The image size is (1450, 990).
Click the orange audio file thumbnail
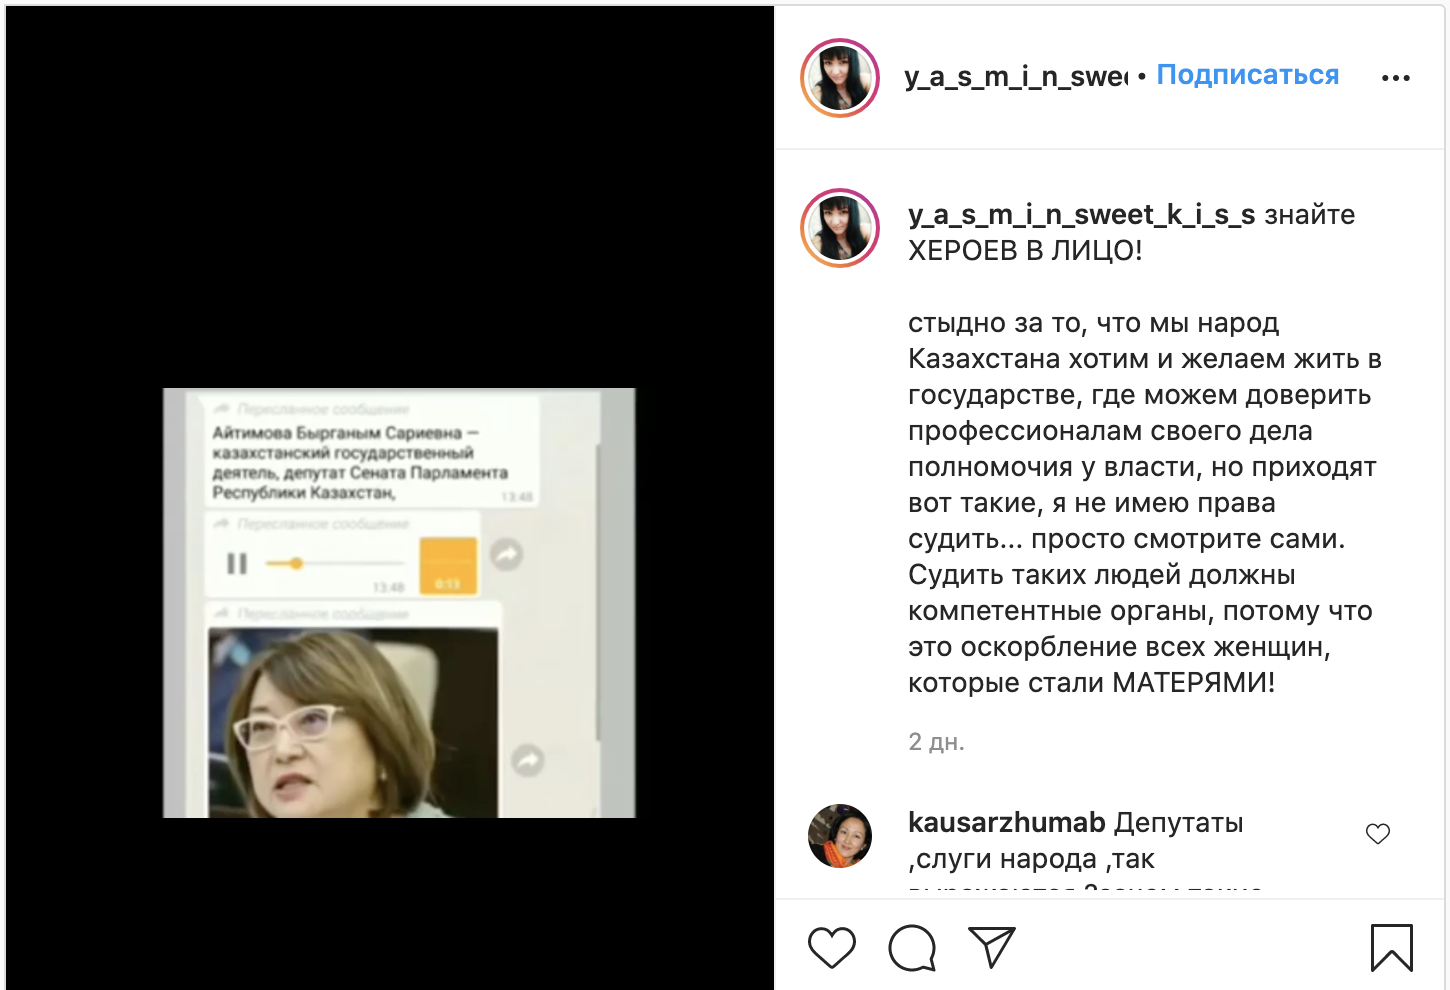coord(447,566)
